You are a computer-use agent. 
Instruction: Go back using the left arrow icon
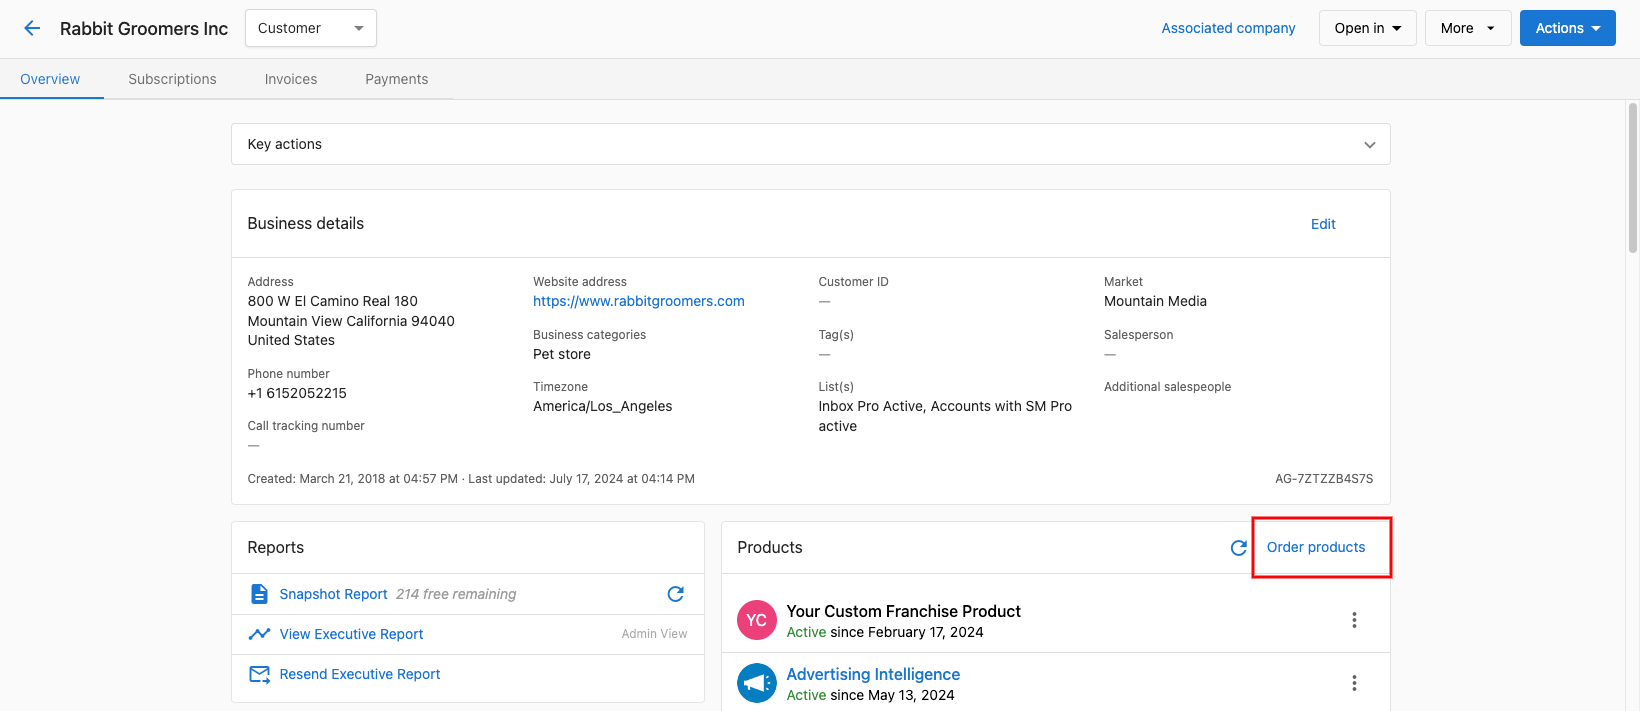pos(32,28)
